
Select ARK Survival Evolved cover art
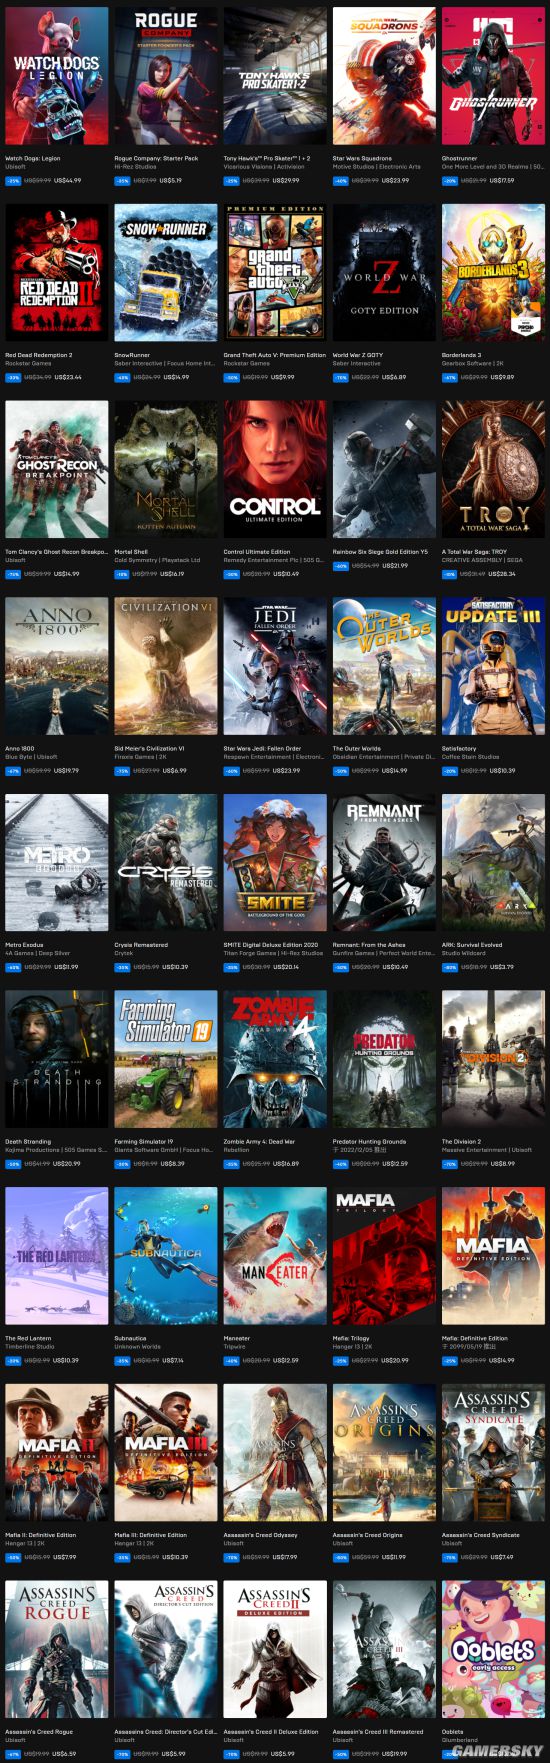(x=493, y=863)
